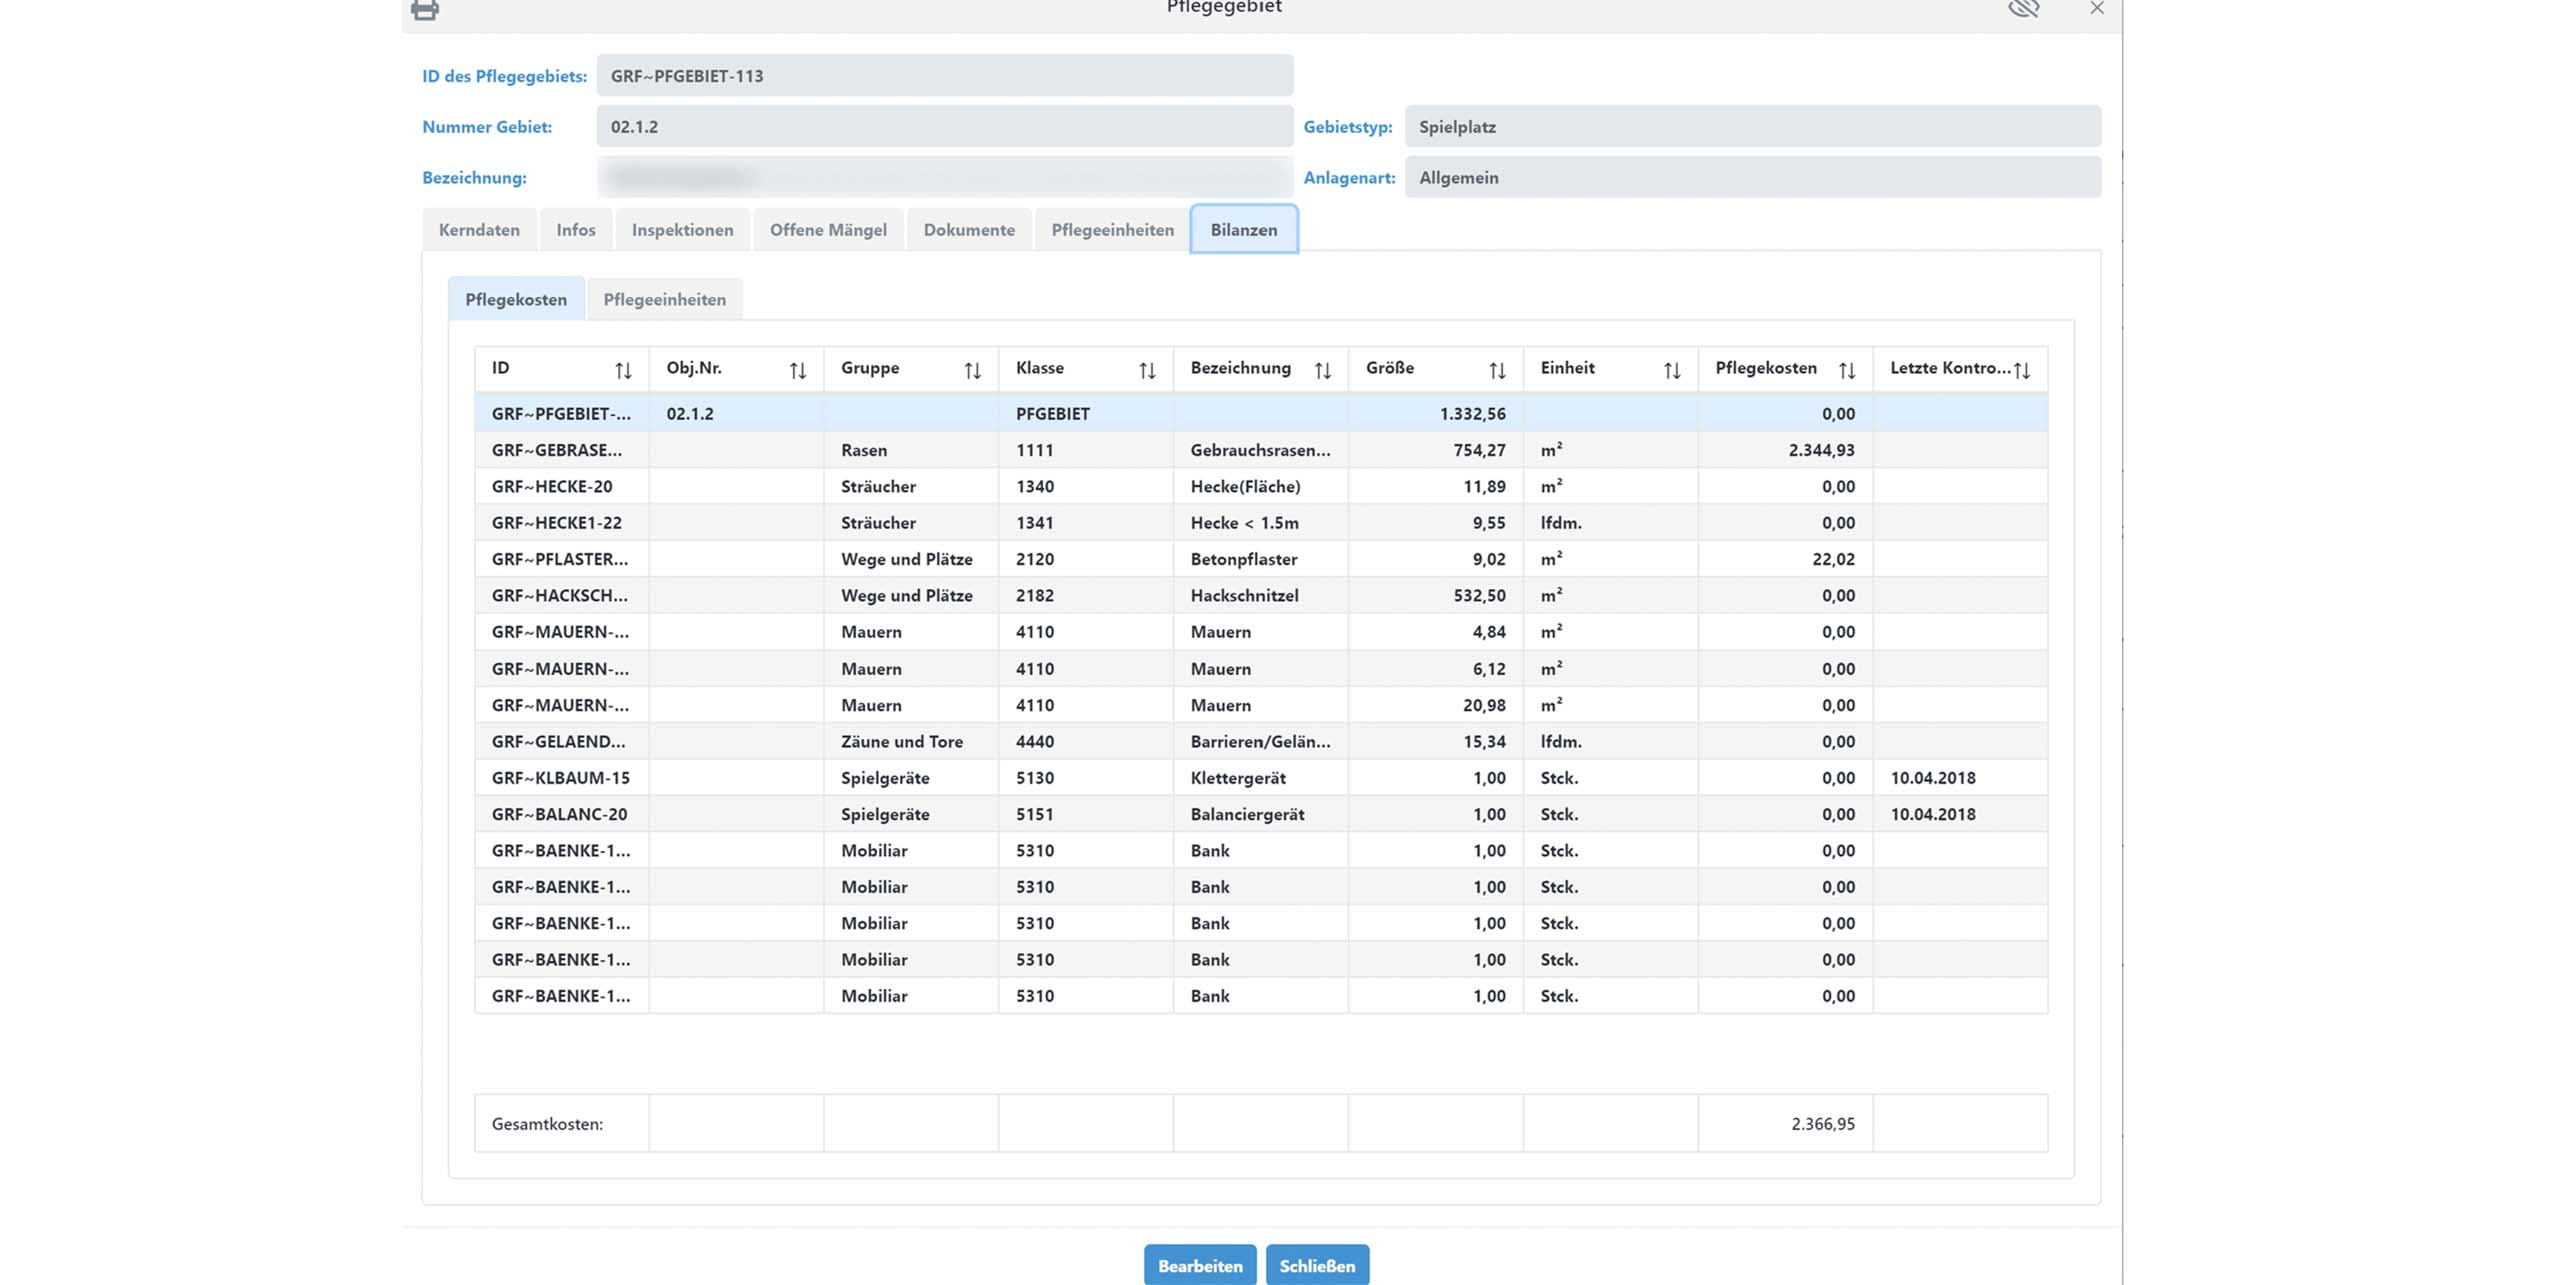The height and width of the screenshot is (1285, 2550).
Task: Sort by Einheit column arrows
Action: coord(1671,371)
